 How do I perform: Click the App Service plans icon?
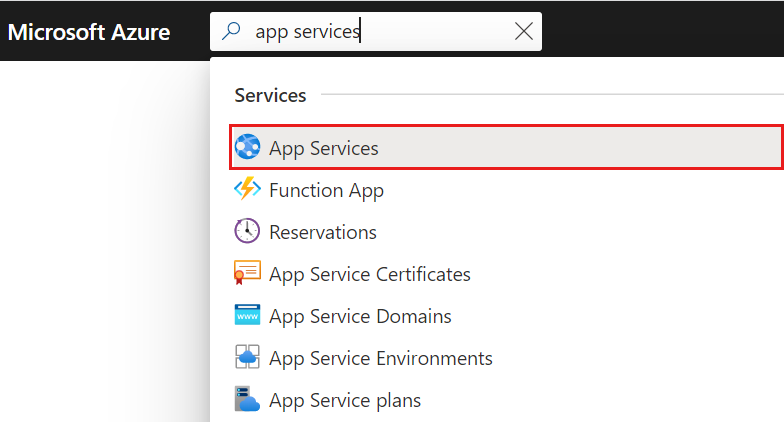point(247,400)
